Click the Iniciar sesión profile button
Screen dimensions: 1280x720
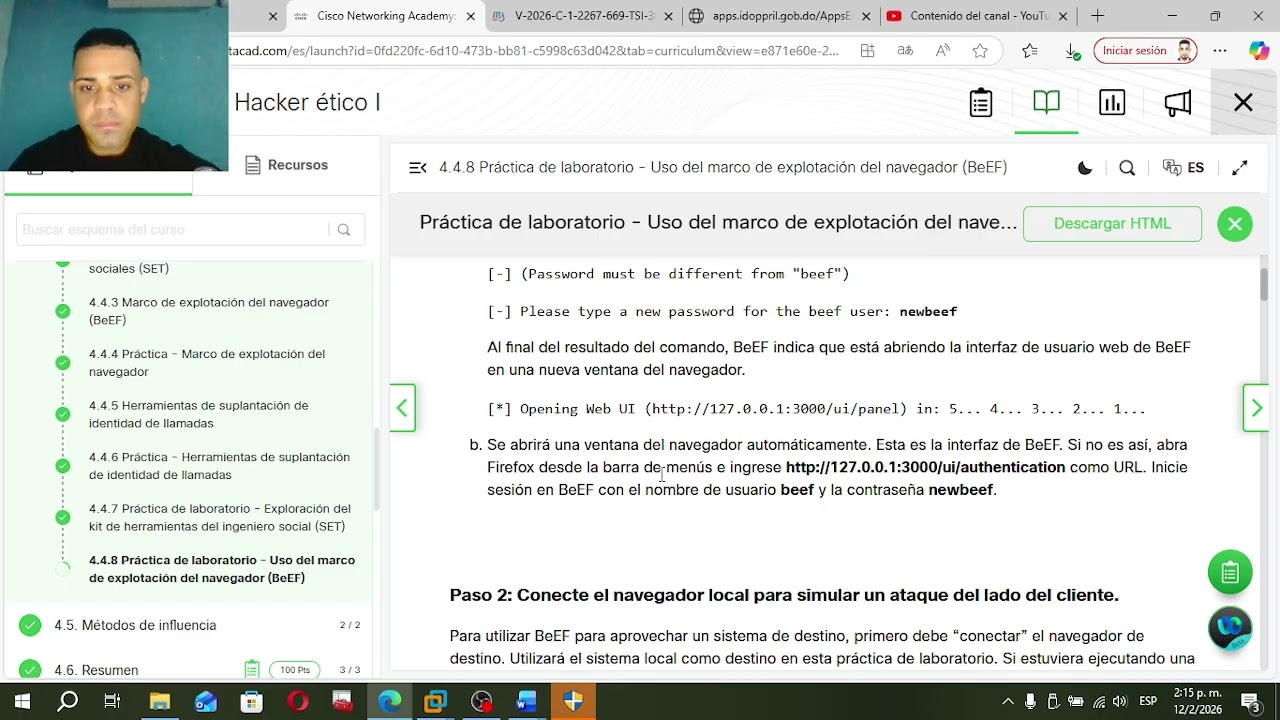coord(1146,51)
